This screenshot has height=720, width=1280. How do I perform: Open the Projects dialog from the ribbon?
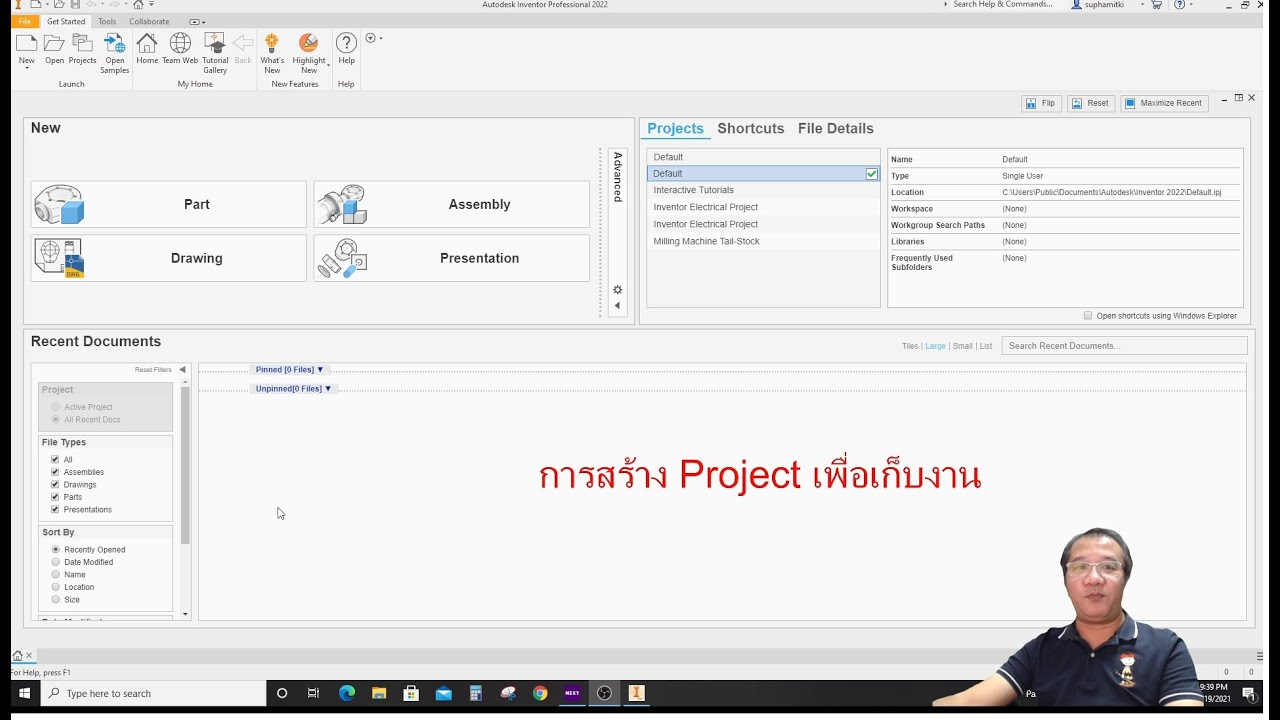click(82, 44)
